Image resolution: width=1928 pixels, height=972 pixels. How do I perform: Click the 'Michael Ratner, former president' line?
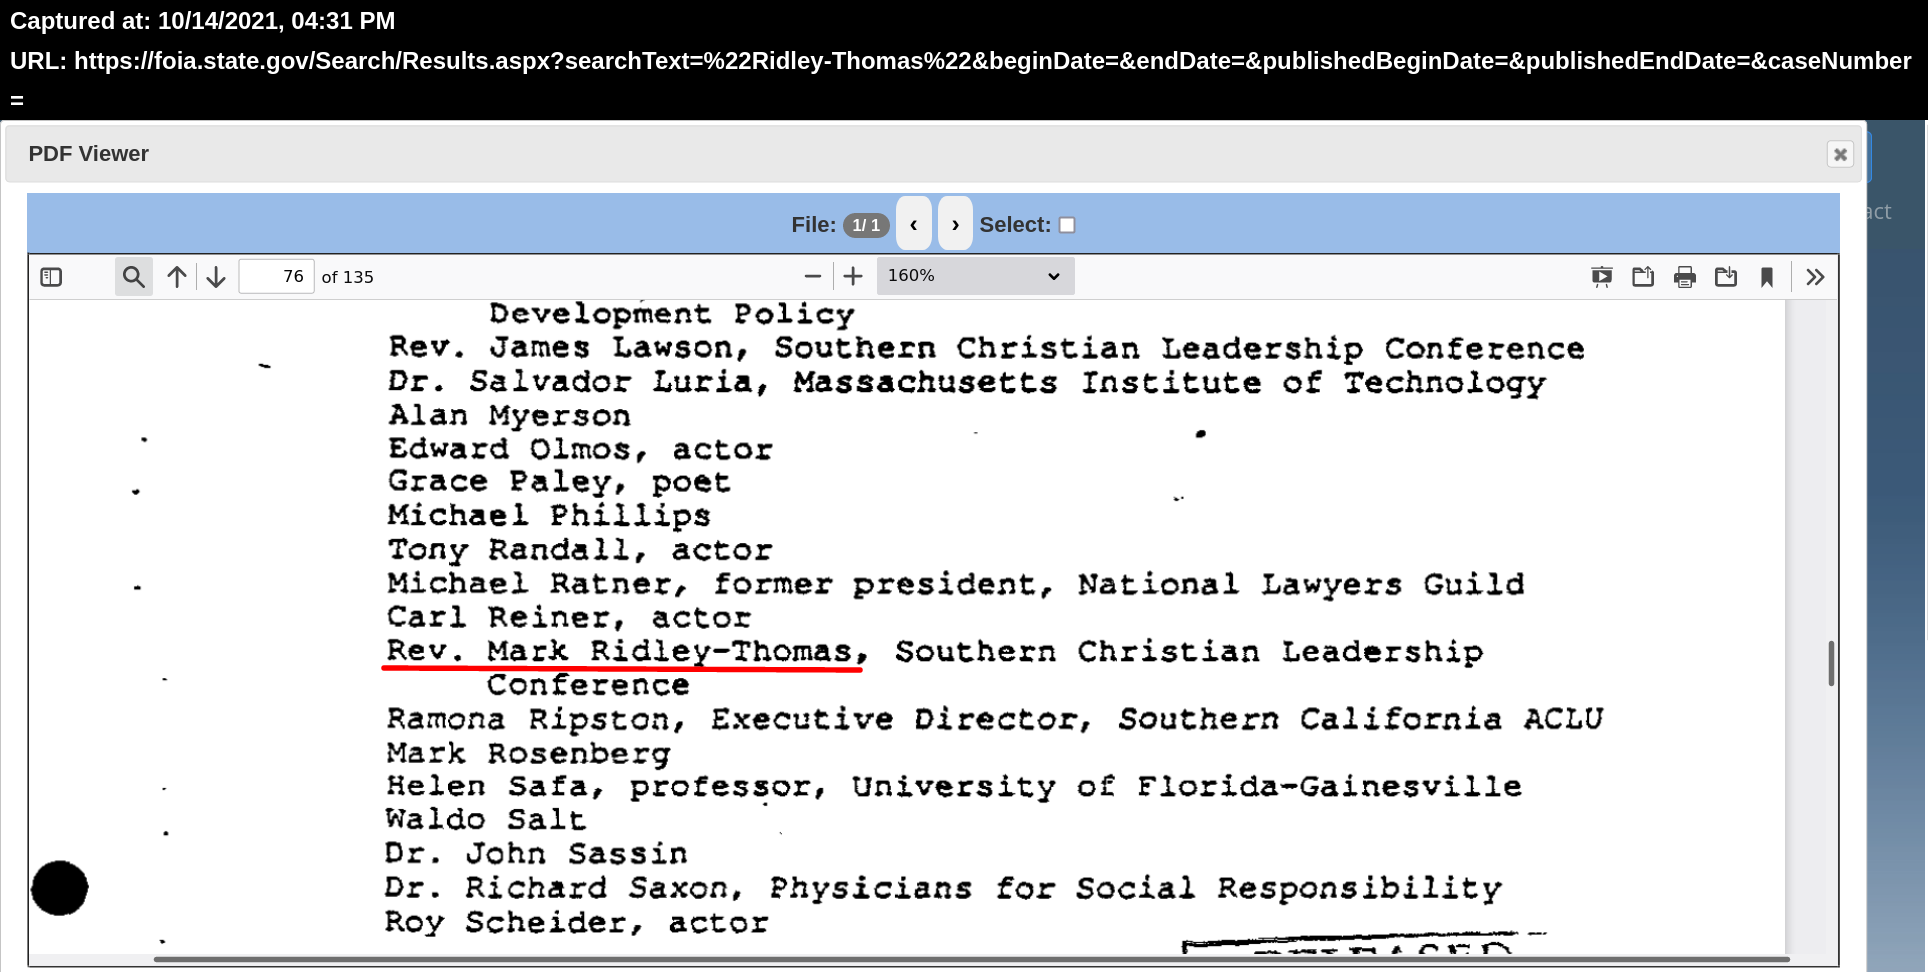956,584
